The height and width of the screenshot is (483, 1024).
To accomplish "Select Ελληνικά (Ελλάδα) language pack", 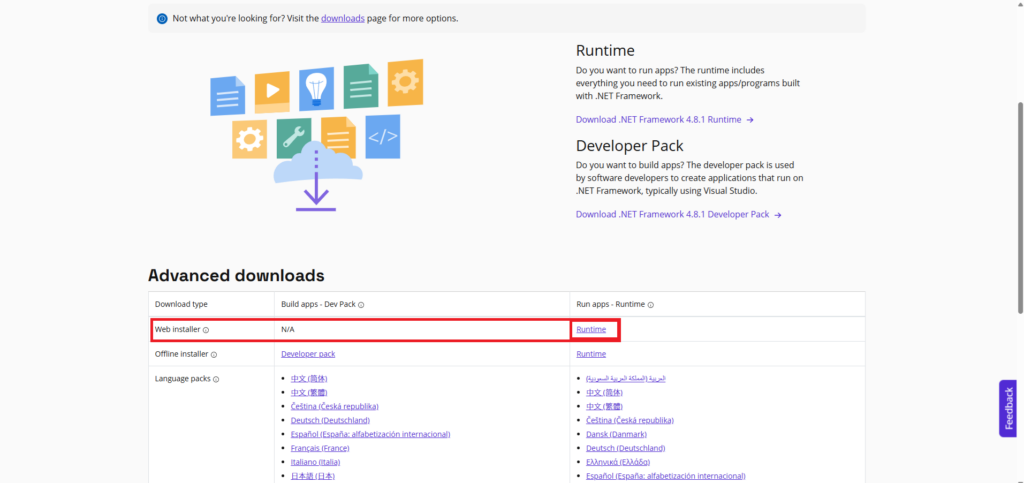I will (x=618, y=462).
